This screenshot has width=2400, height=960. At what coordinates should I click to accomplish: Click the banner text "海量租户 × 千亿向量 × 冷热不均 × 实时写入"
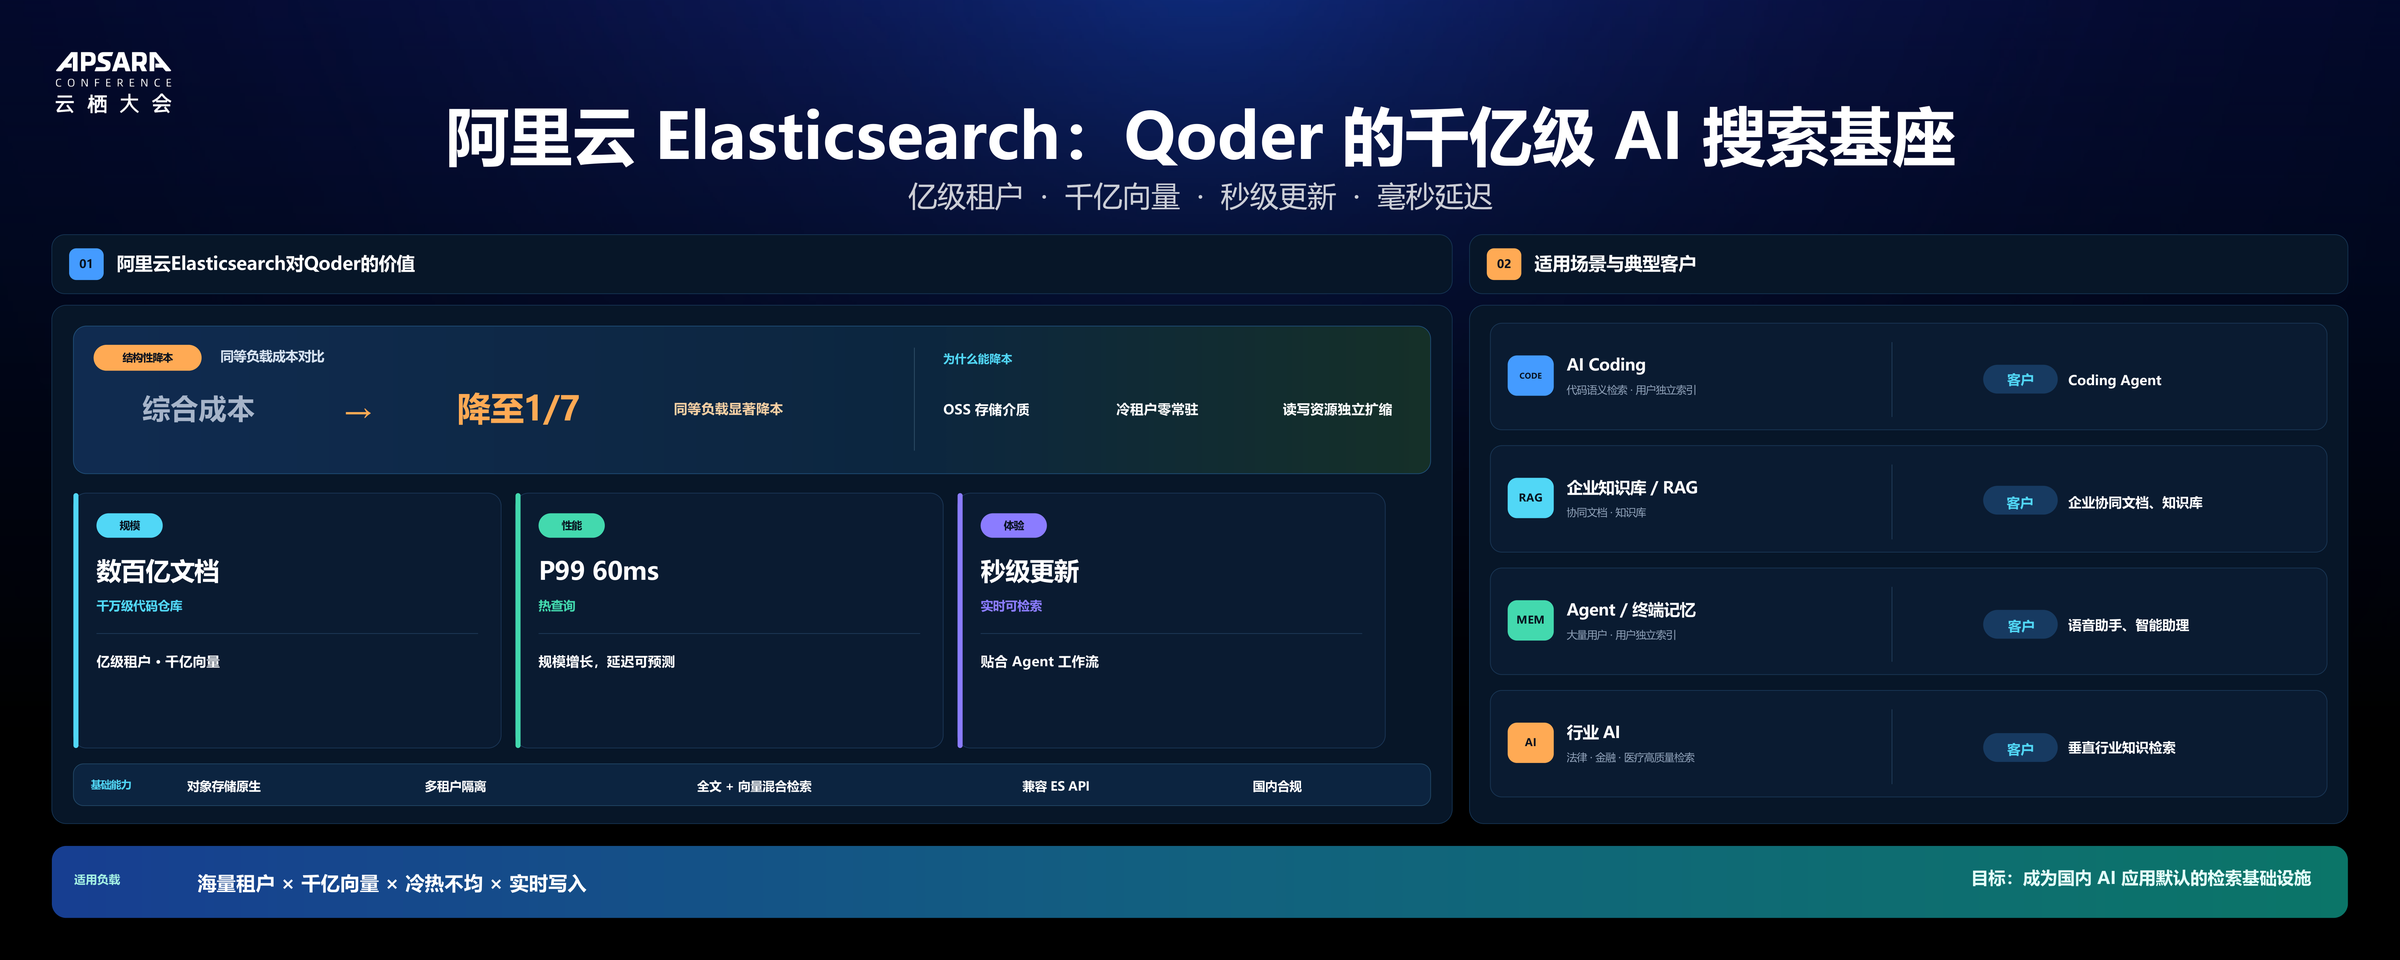coord(392,884)
